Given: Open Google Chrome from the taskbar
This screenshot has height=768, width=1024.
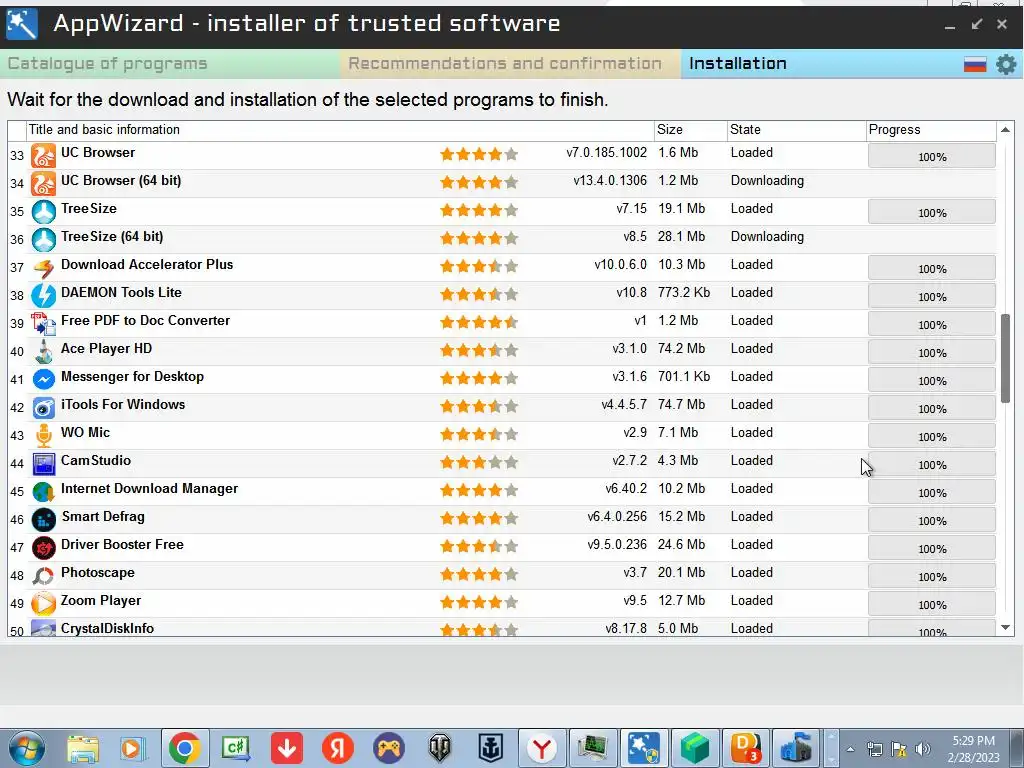Looking at the screenshot, I should click(x=185, y=748).
